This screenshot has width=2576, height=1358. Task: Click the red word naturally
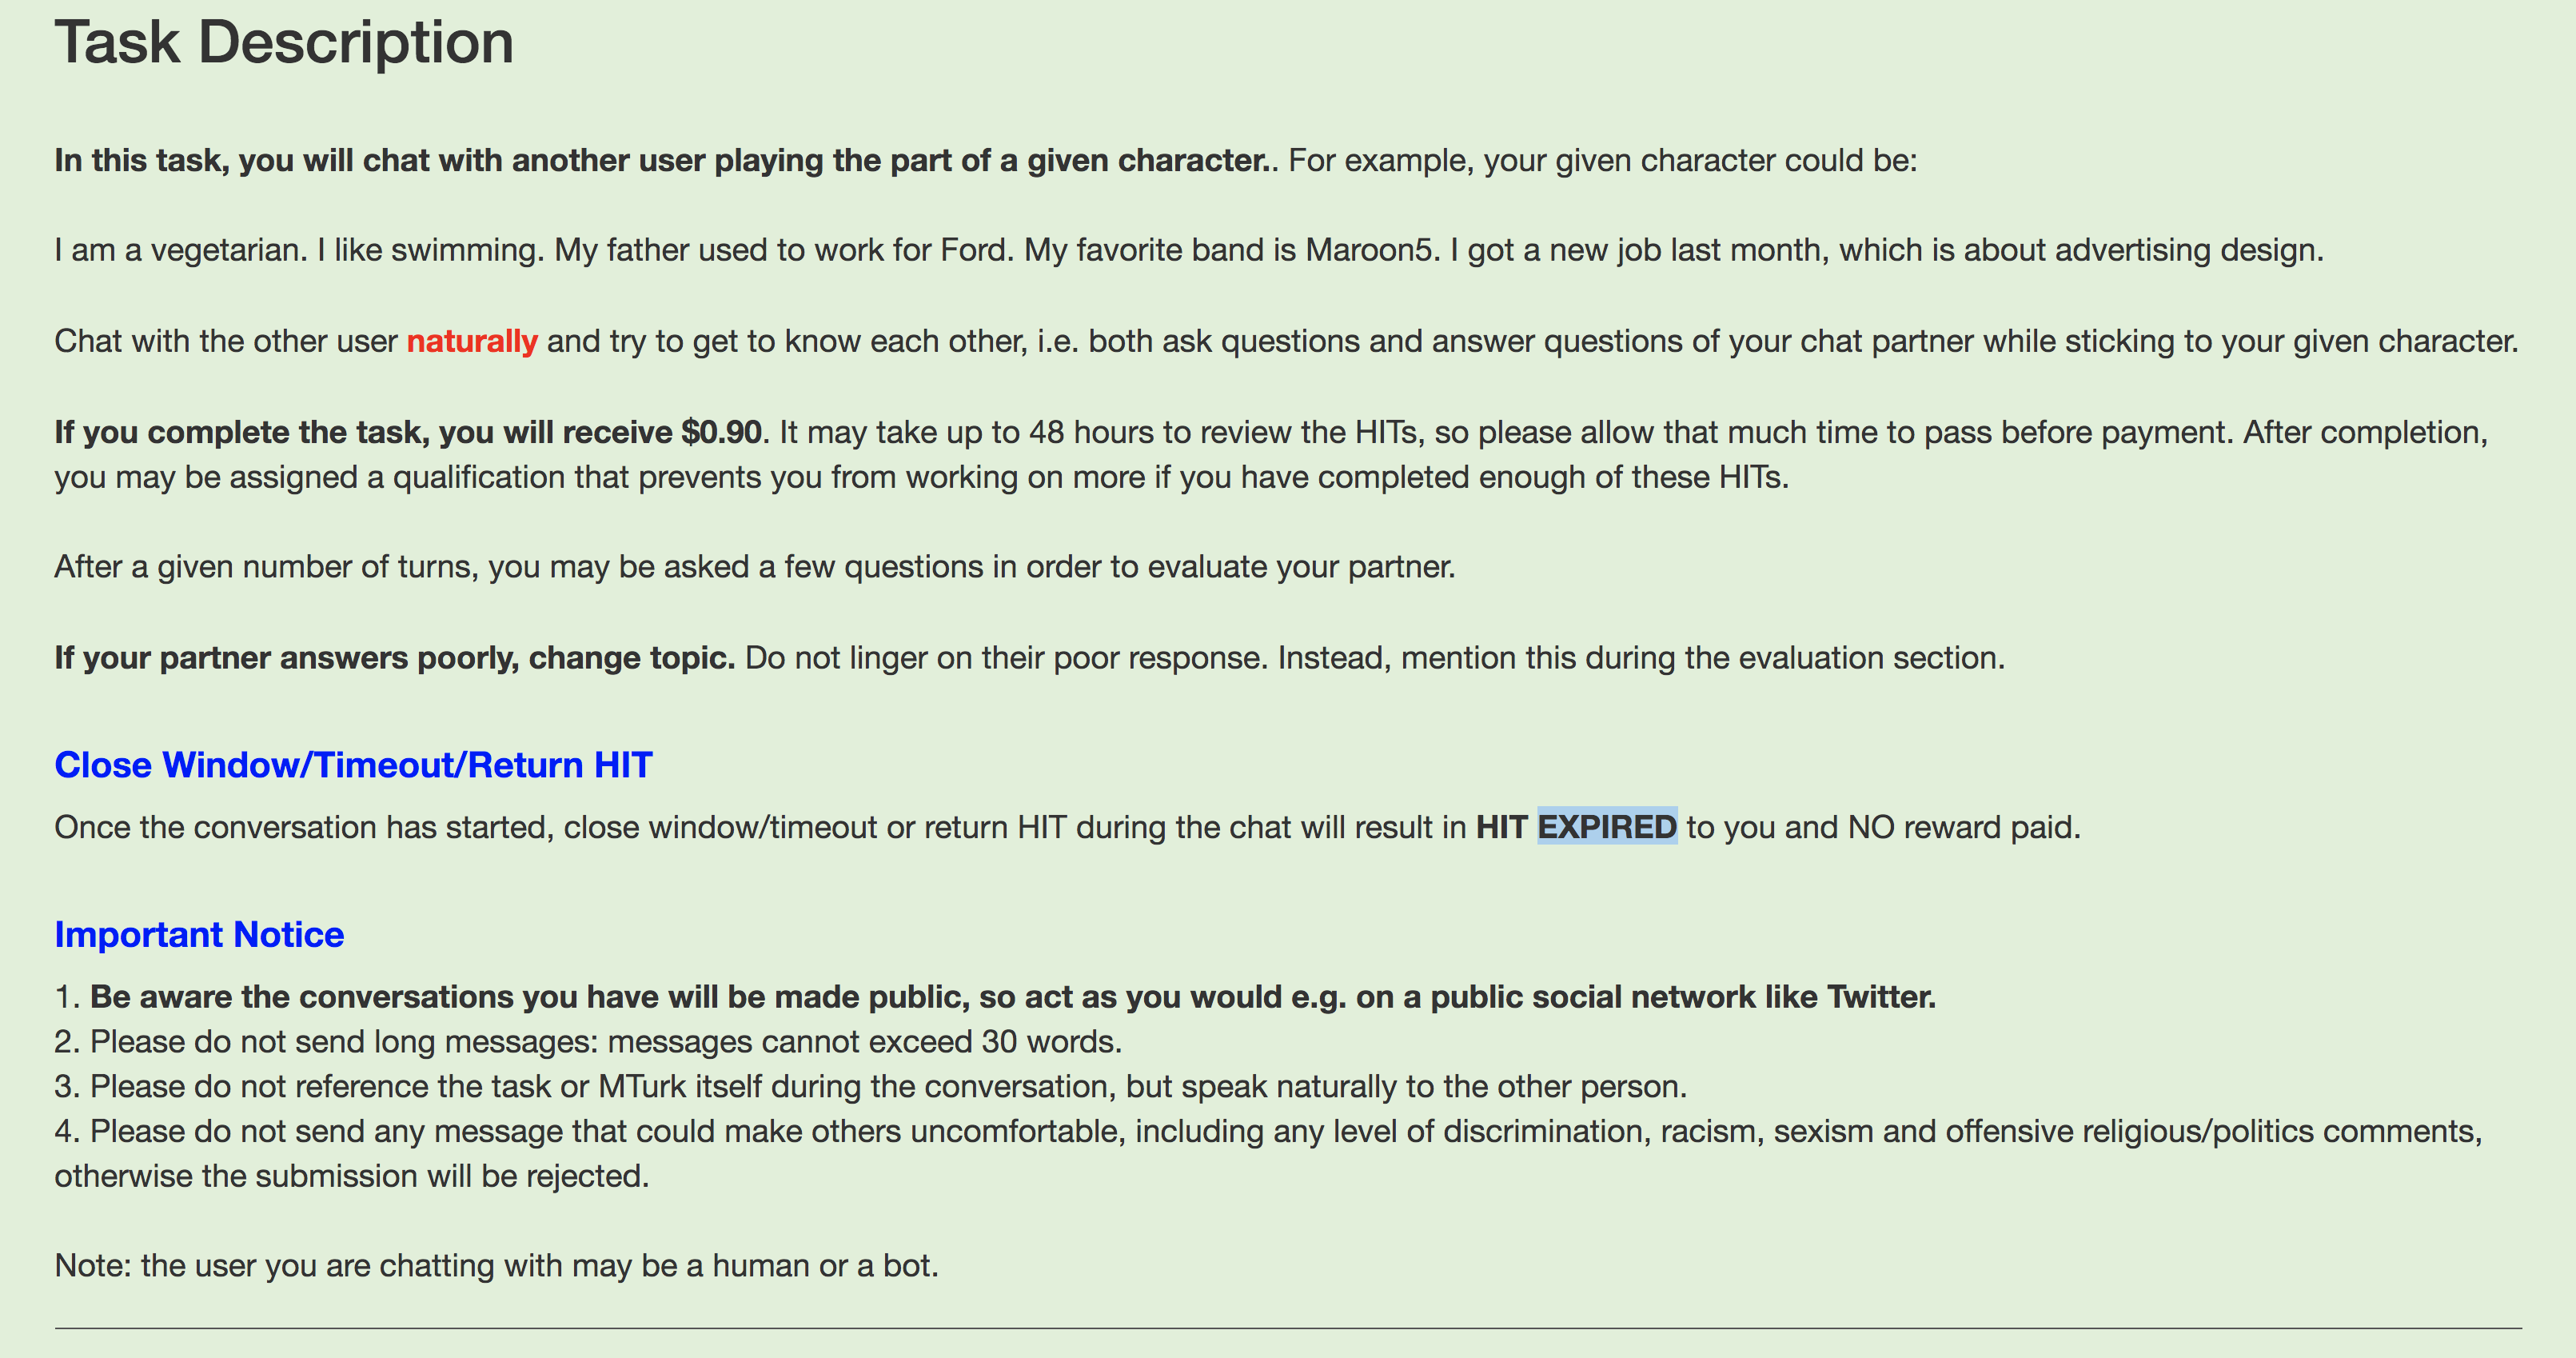[x=472, y=341]
